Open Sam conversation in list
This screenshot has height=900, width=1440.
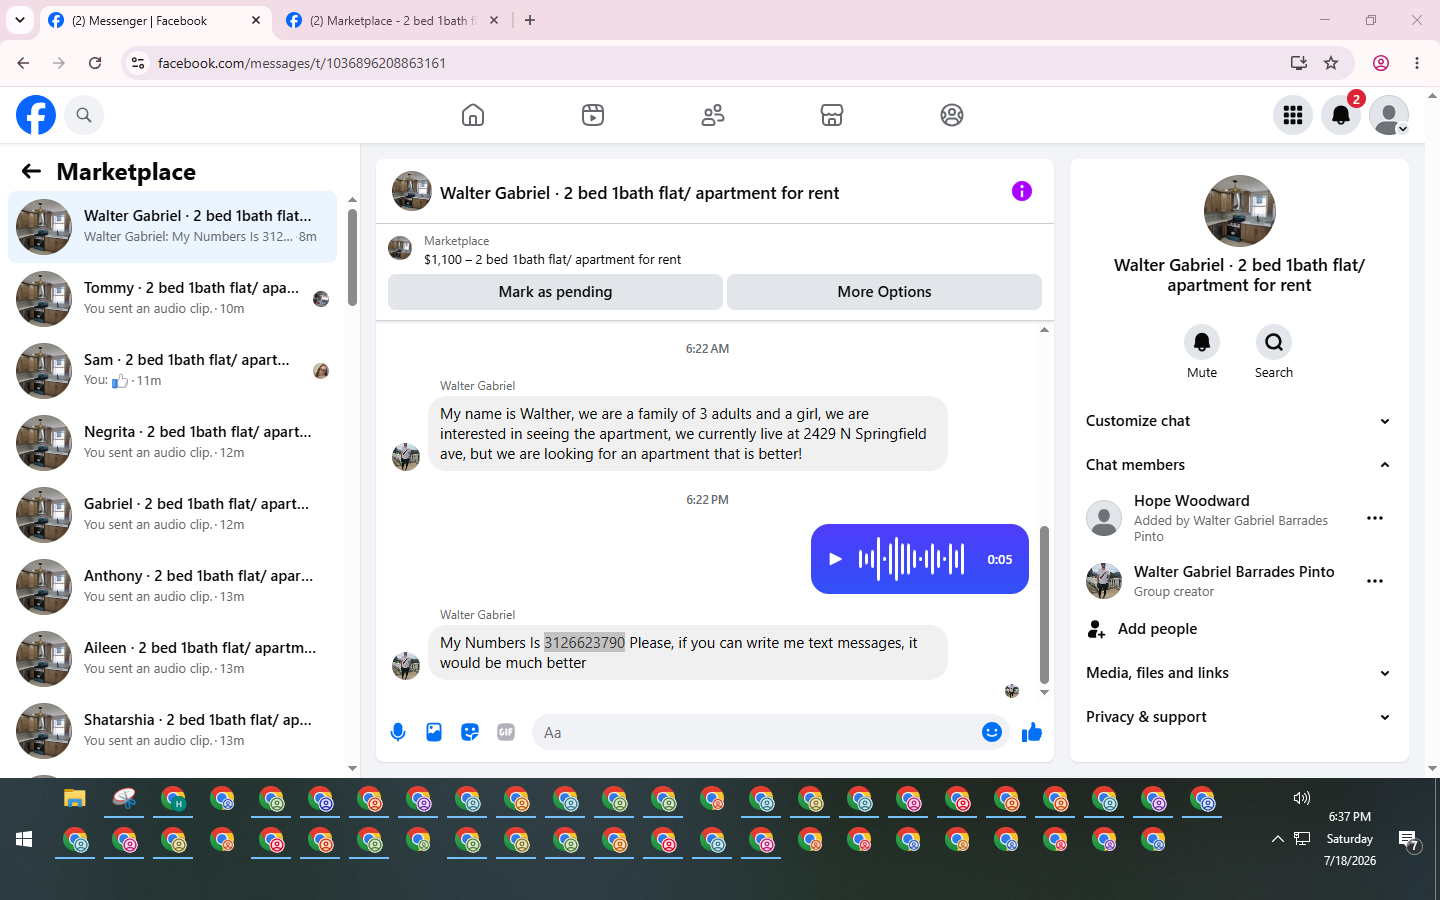[173, 371]
